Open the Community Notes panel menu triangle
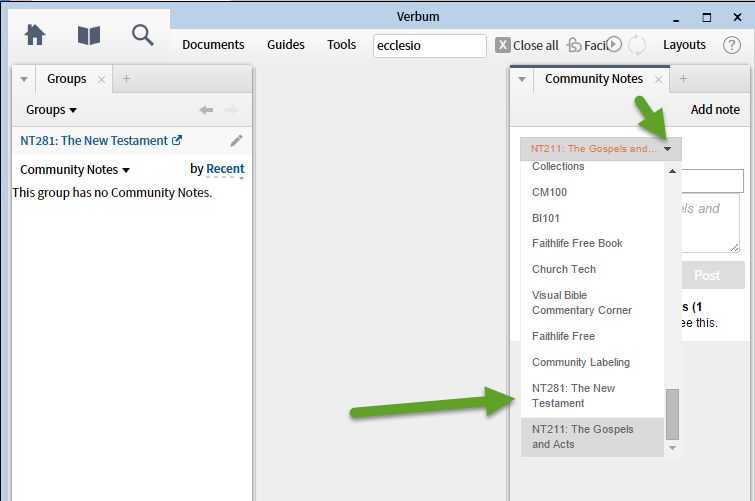The width and height of the screenshot is (755, 501). tap(522, 79)
